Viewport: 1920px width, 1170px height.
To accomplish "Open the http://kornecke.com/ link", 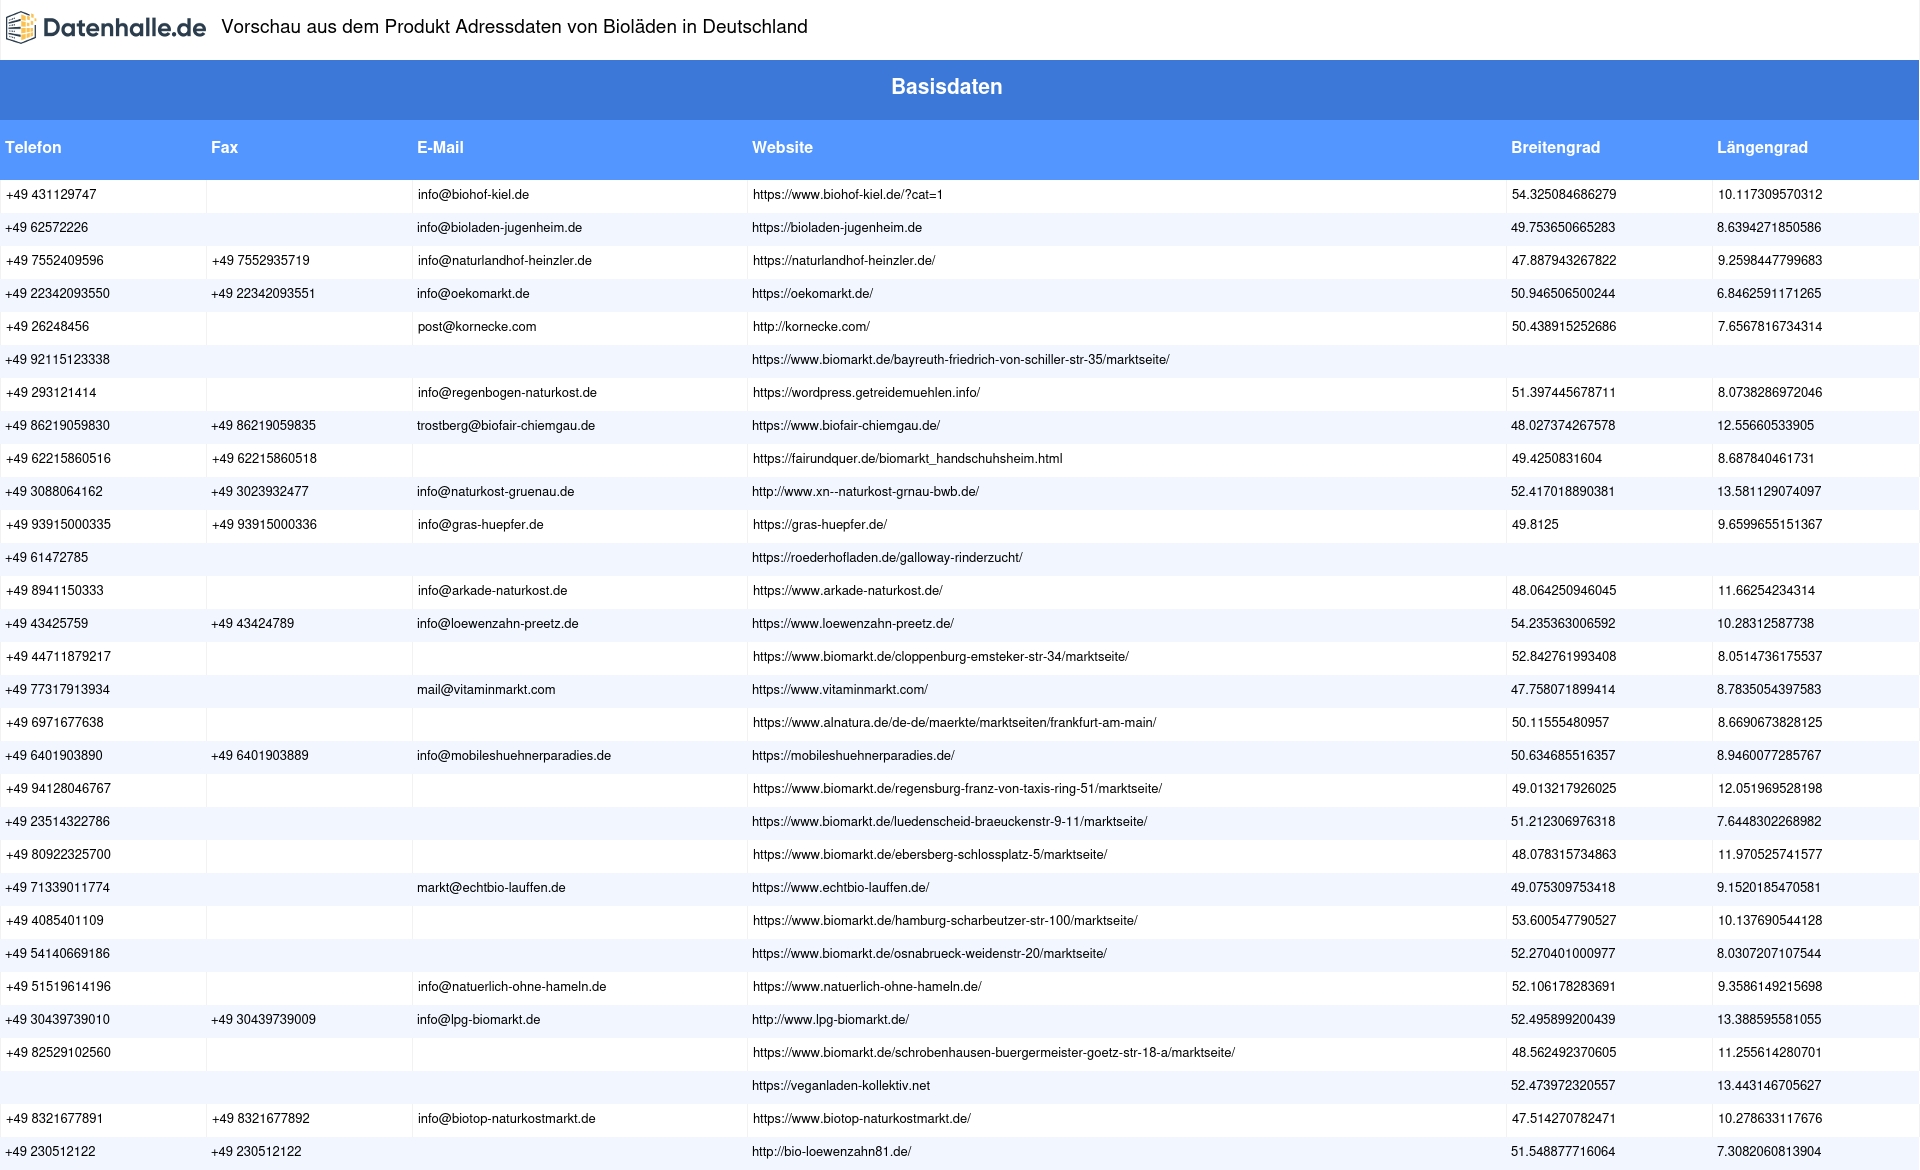I will click(x=811, y=327).
